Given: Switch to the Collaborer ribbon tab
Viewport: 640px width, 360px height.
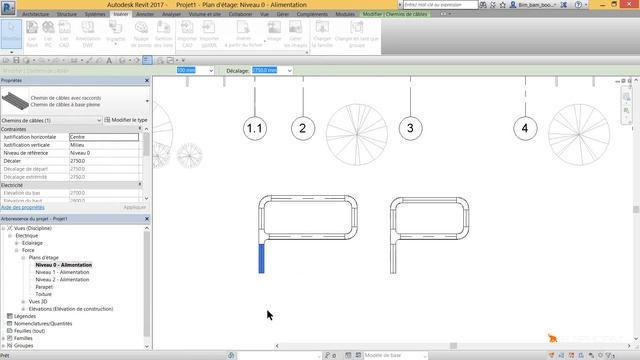Looking at the screenshot, I should click(x=240, y=14).
